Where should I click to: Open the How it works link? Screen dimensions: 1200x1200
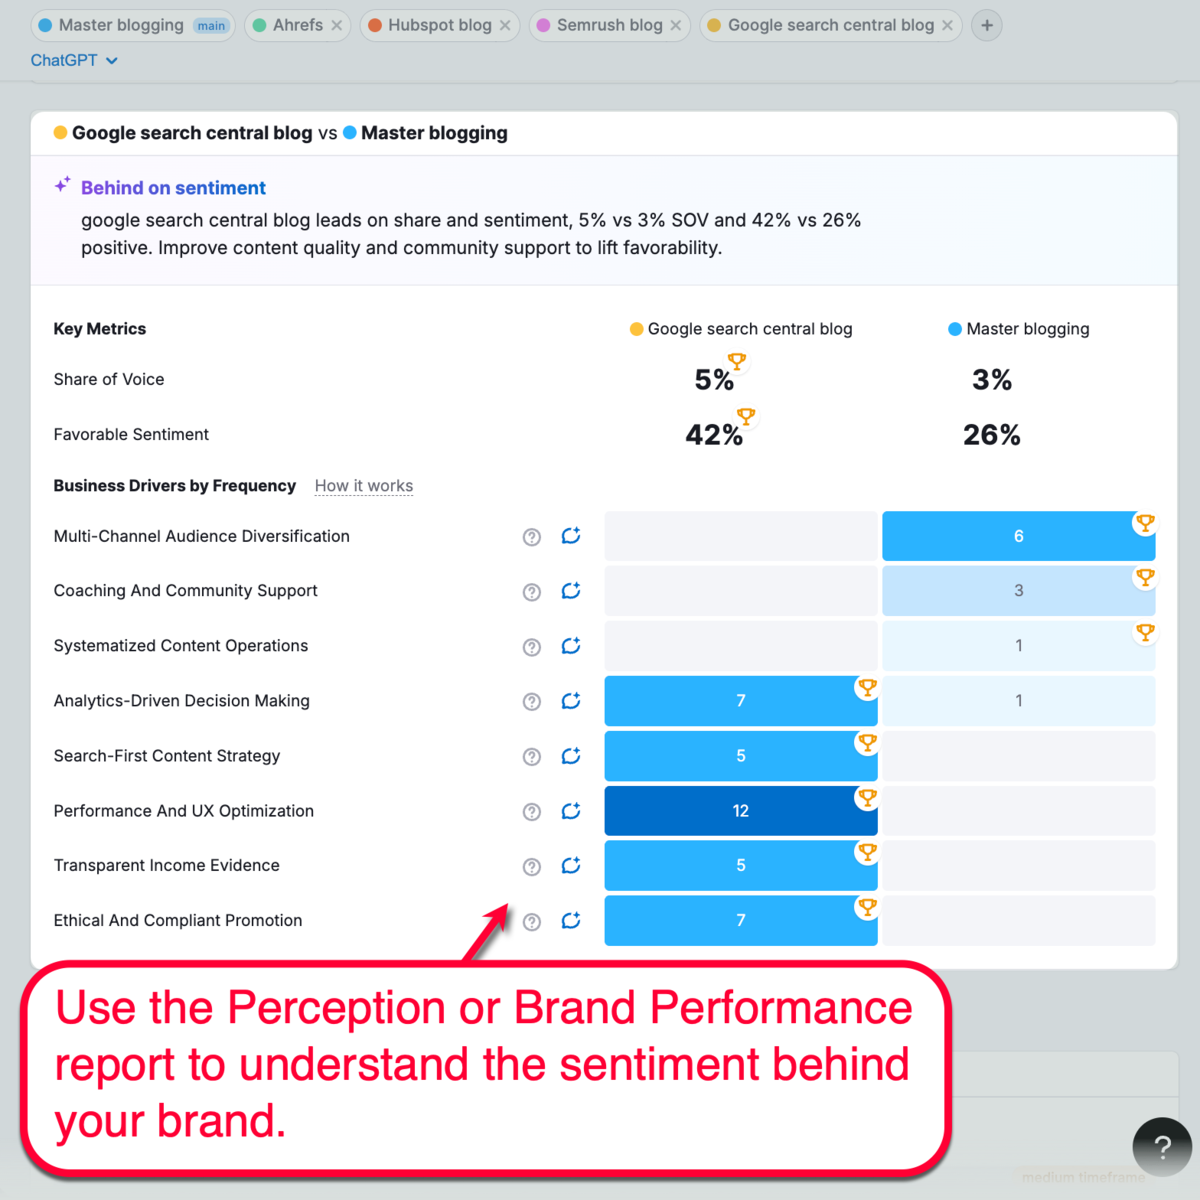363,486
